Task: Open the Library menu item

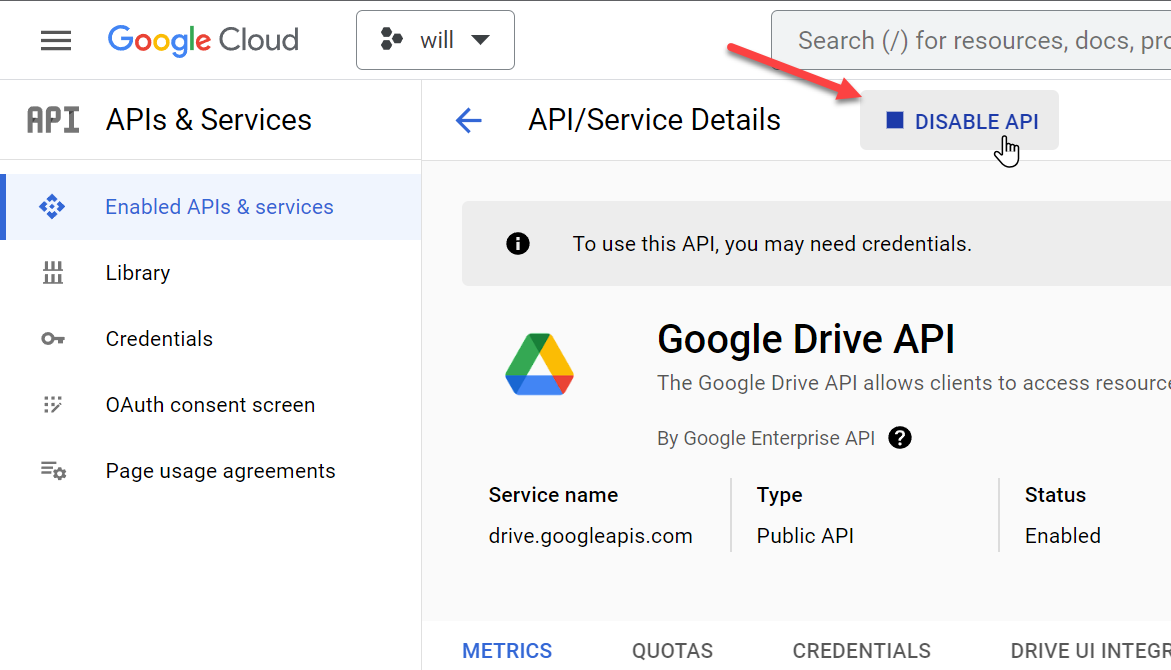Action: point(211,273)
